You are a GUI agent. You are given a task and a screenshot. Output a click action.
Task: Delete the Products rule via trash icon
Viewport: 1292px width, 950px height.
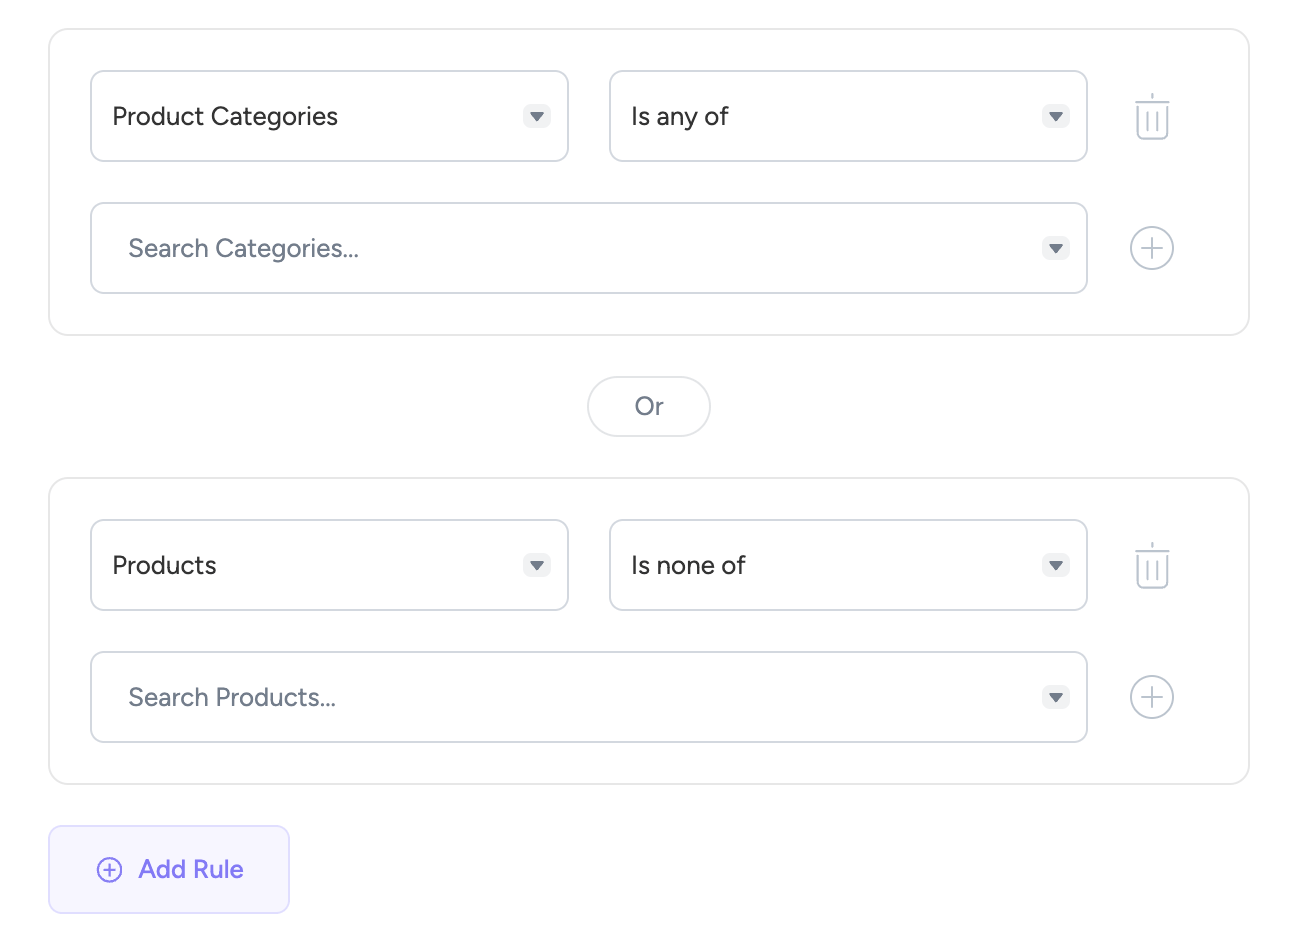coord(1151,566)
